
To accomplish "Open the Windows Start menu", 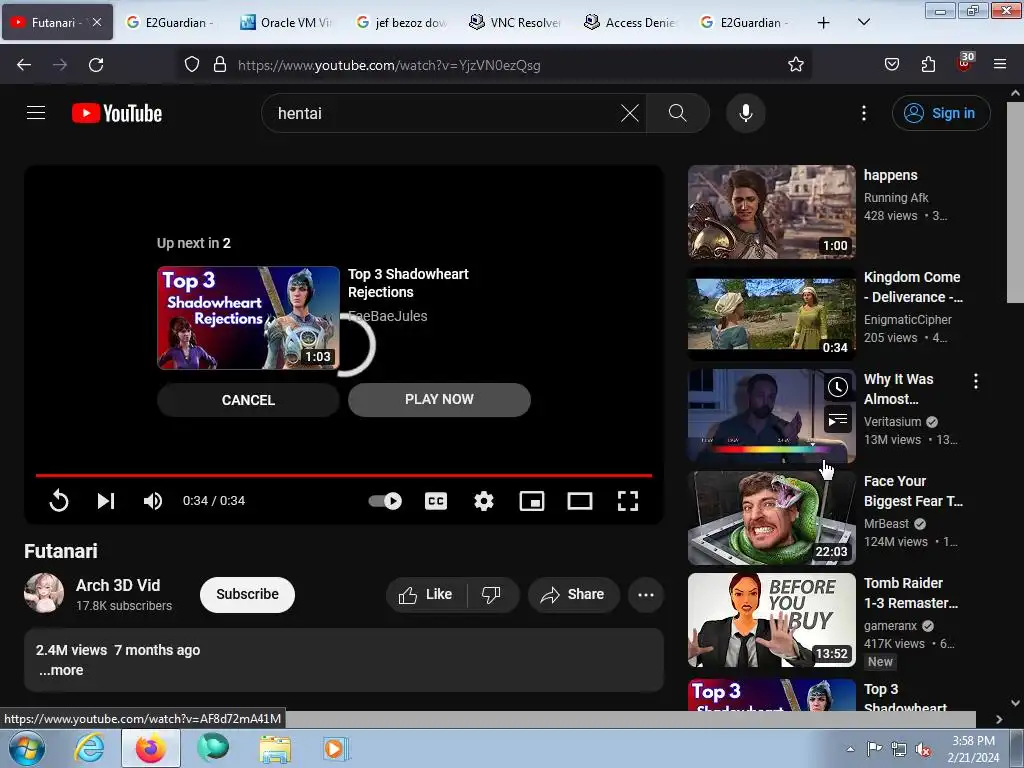I will tap(27, 748).
